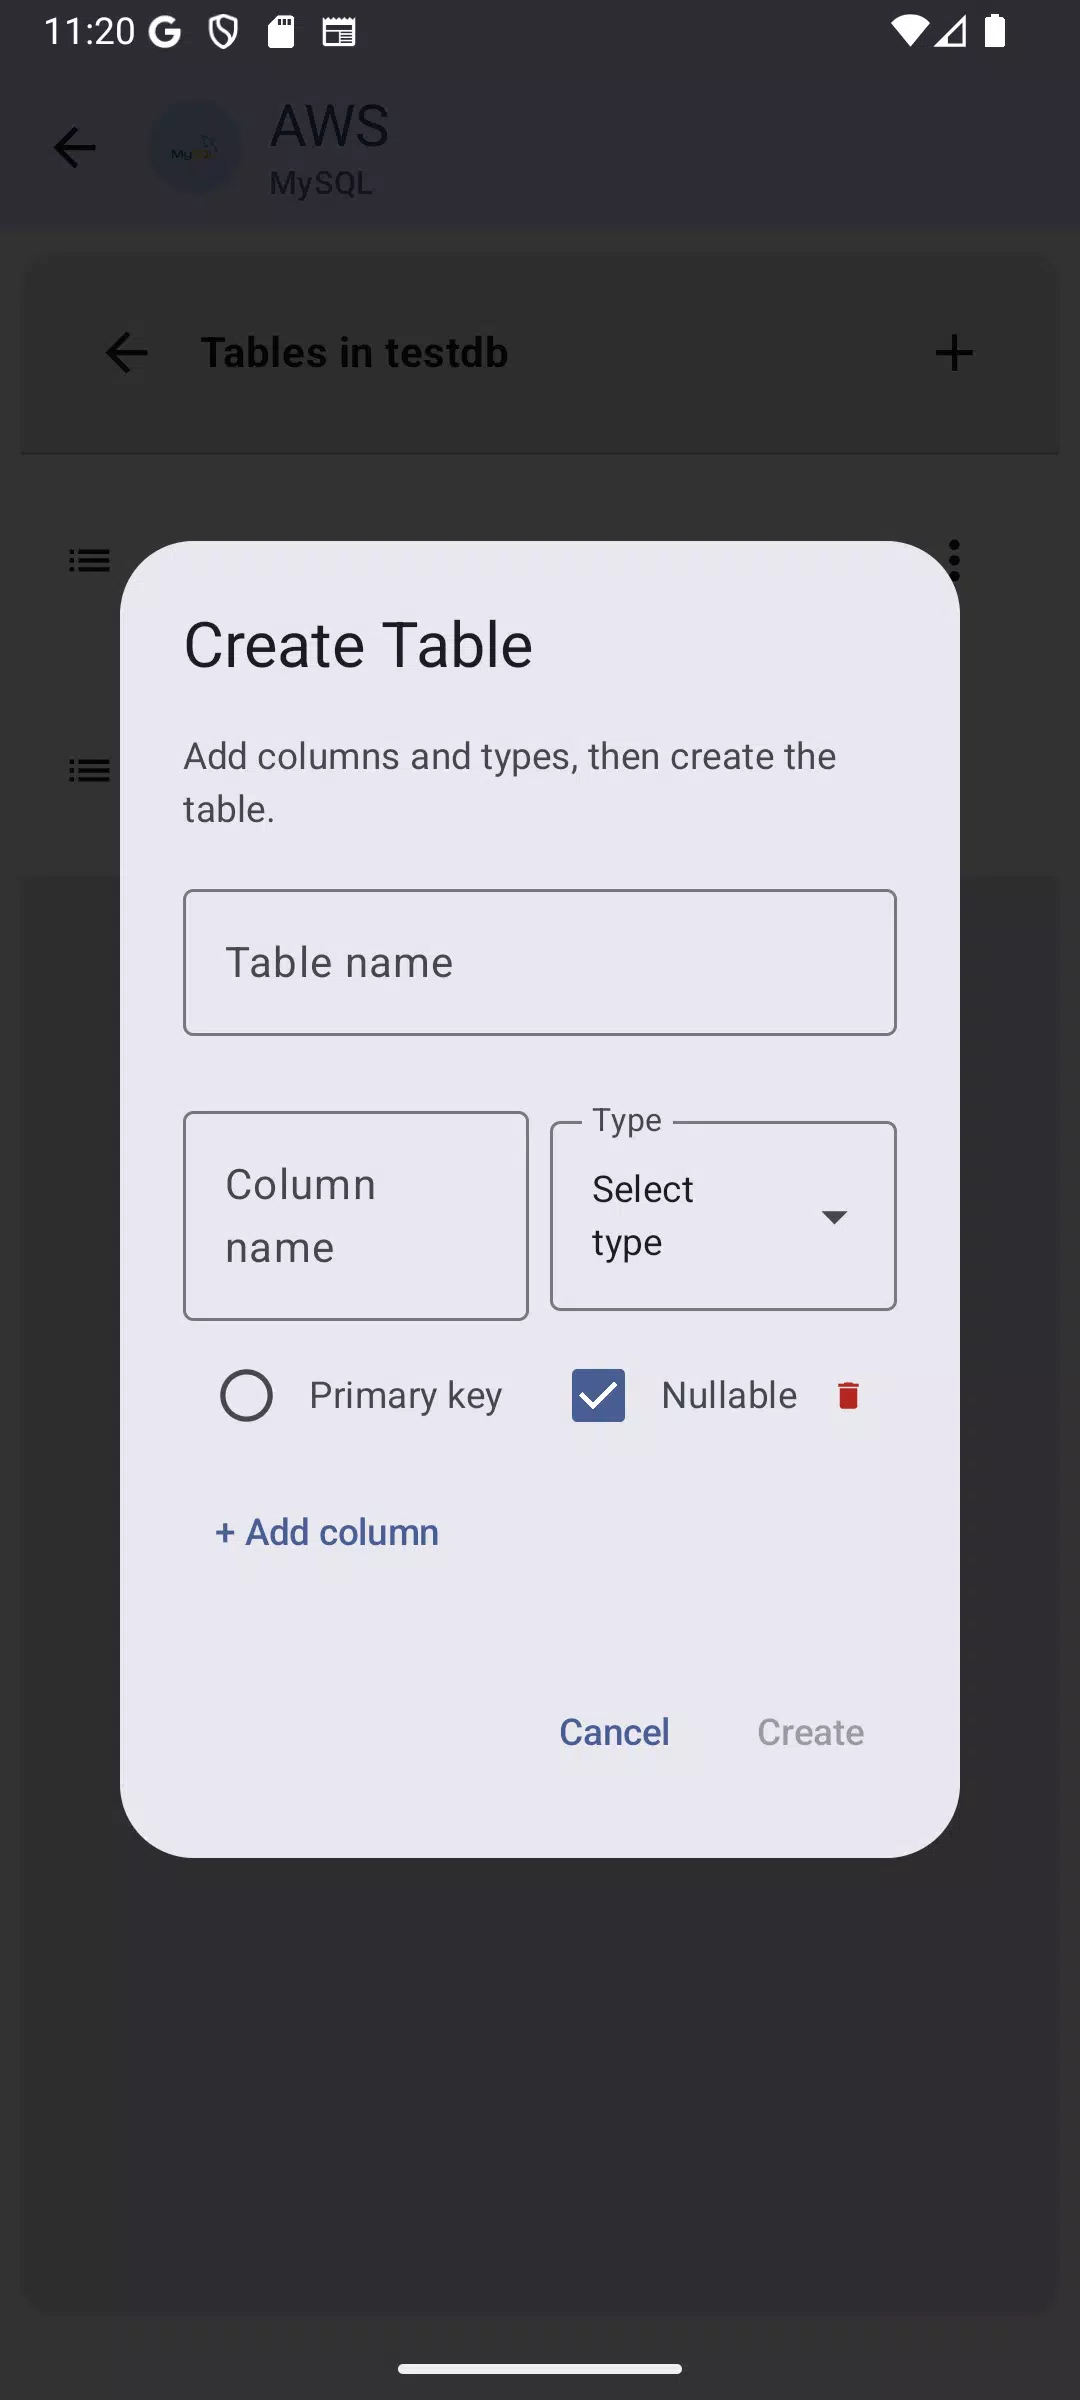The width and height of the screenshot is (1080, 2400).
Task: Delete the column using the red trash icon
Action: 848,1395
